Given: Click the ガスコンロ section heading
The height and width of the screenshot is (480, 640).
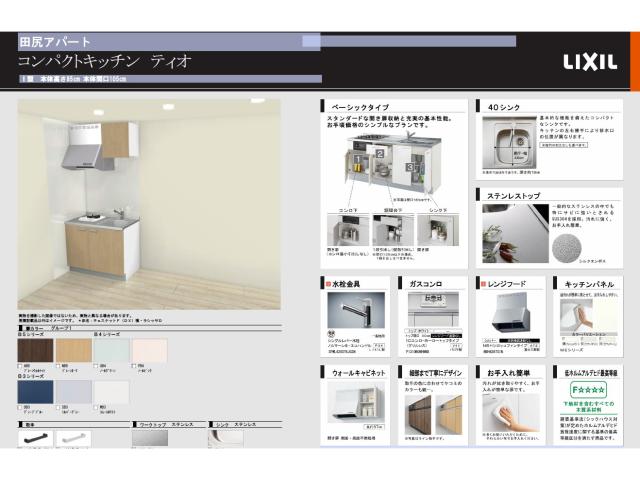Looking at the screenshot, I should tap(426, 284).
